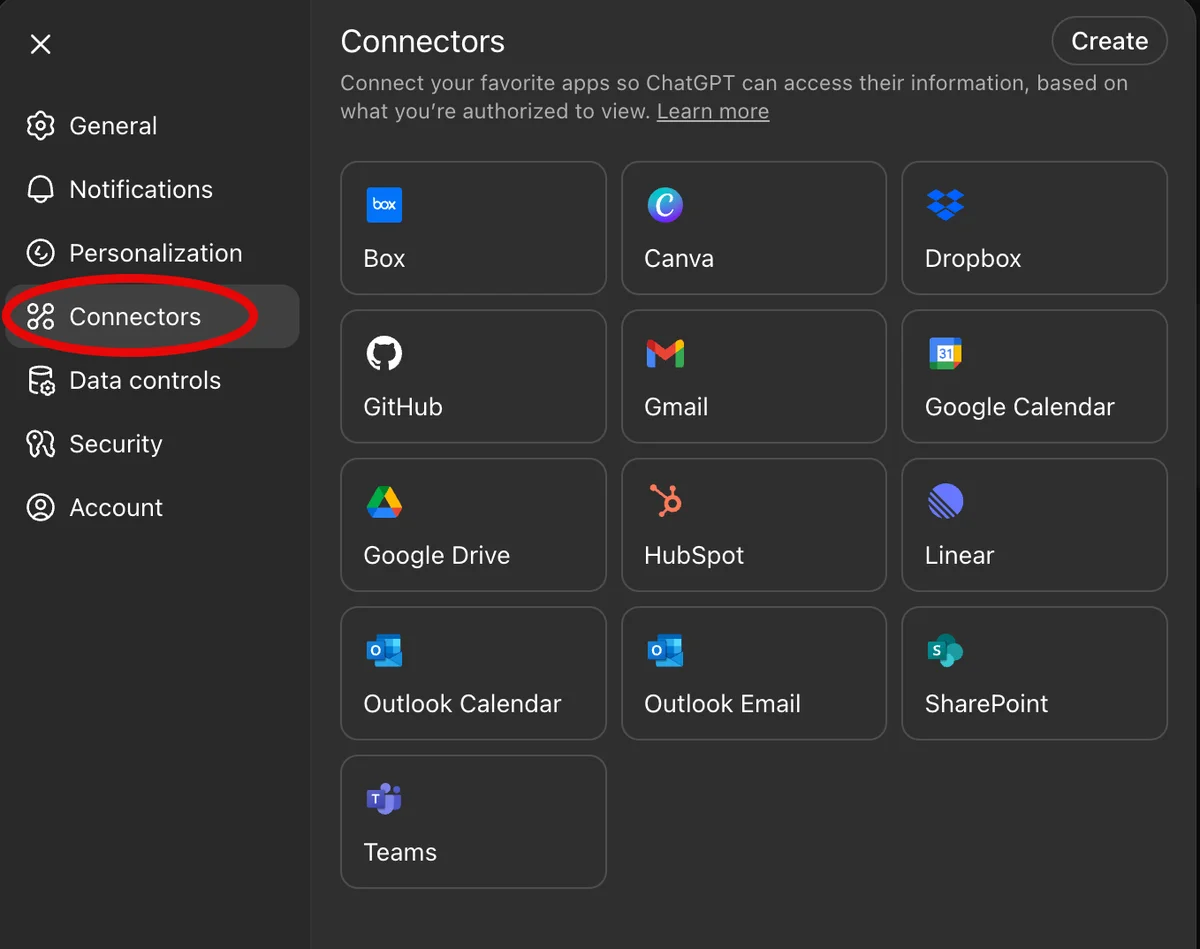The image size is (1200, 949).
Task: Select the "Box" connector label
Action: (384, 258)
